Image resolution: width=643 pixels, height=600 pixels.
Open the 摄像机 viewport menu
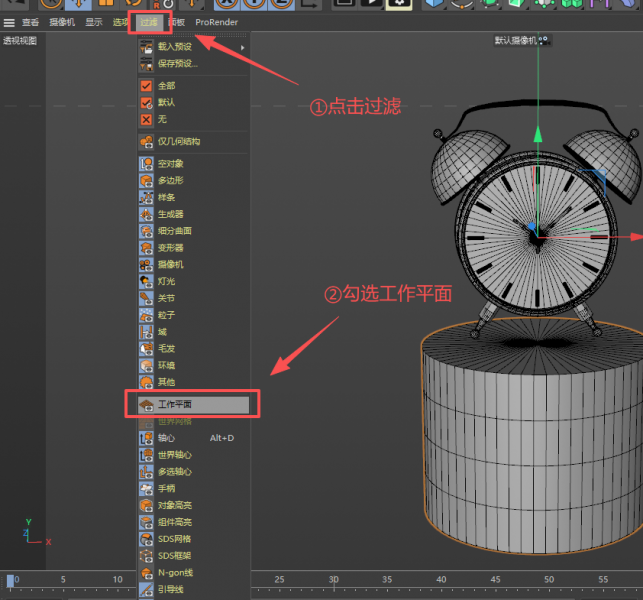click(62, 22)
